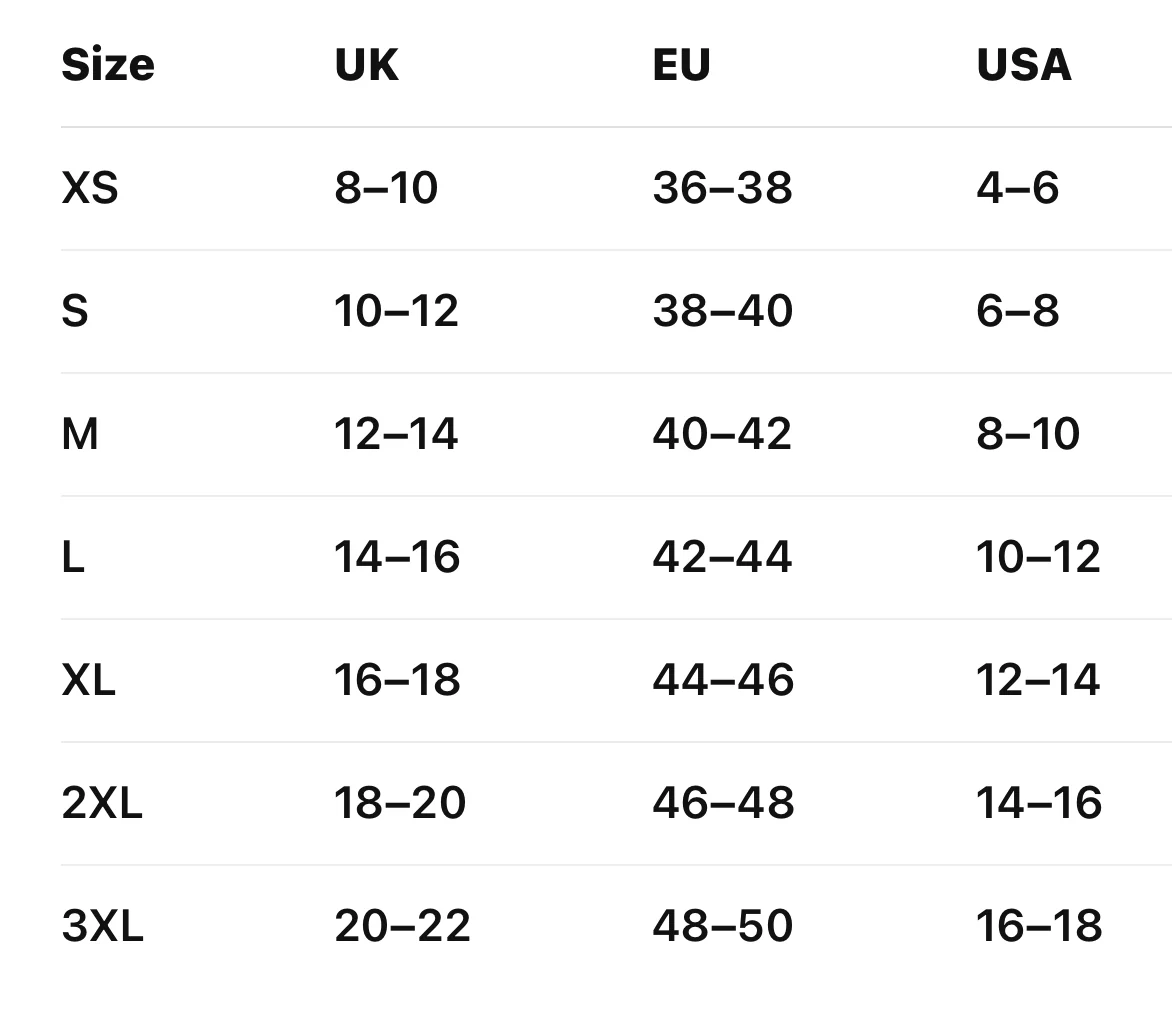Click USA size 14–16 cell

pos(1039,803)
